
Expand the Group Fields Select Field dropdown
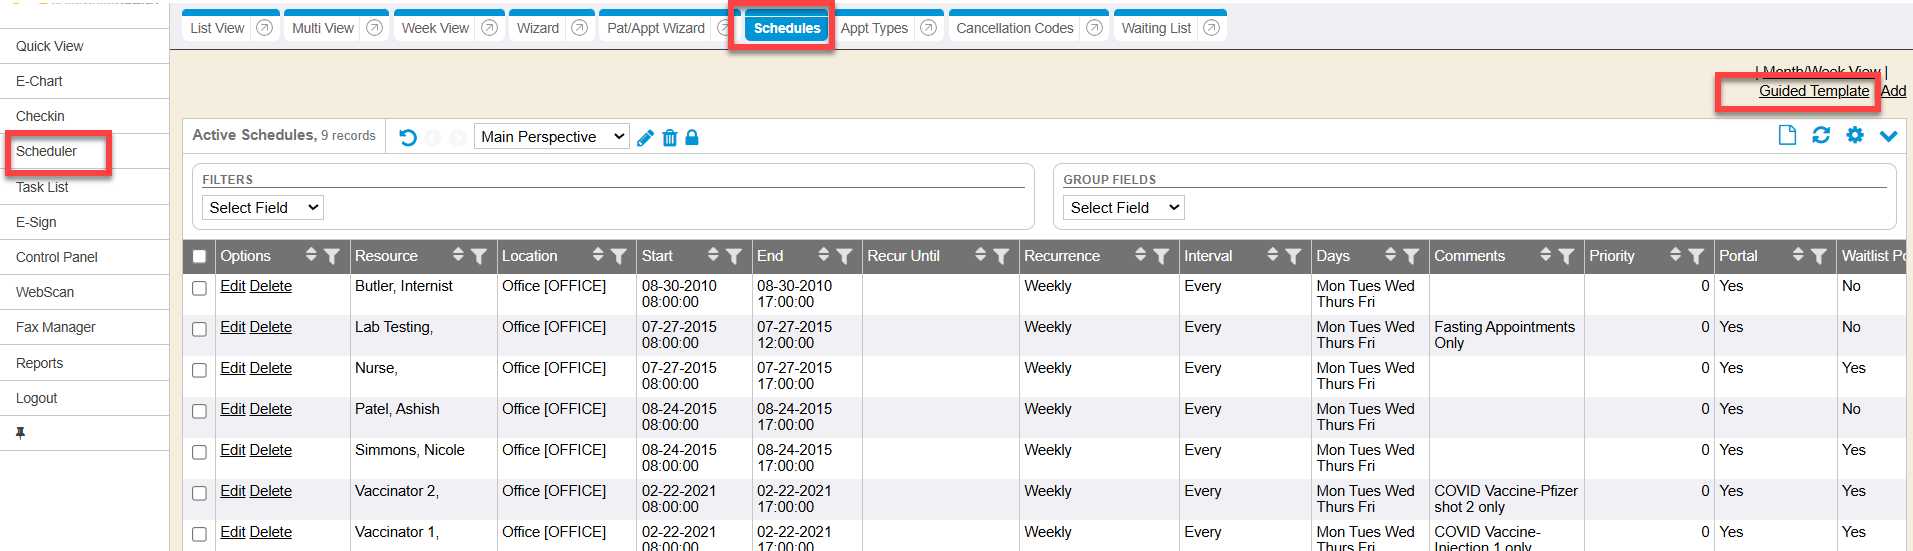tap(1124, 208)
